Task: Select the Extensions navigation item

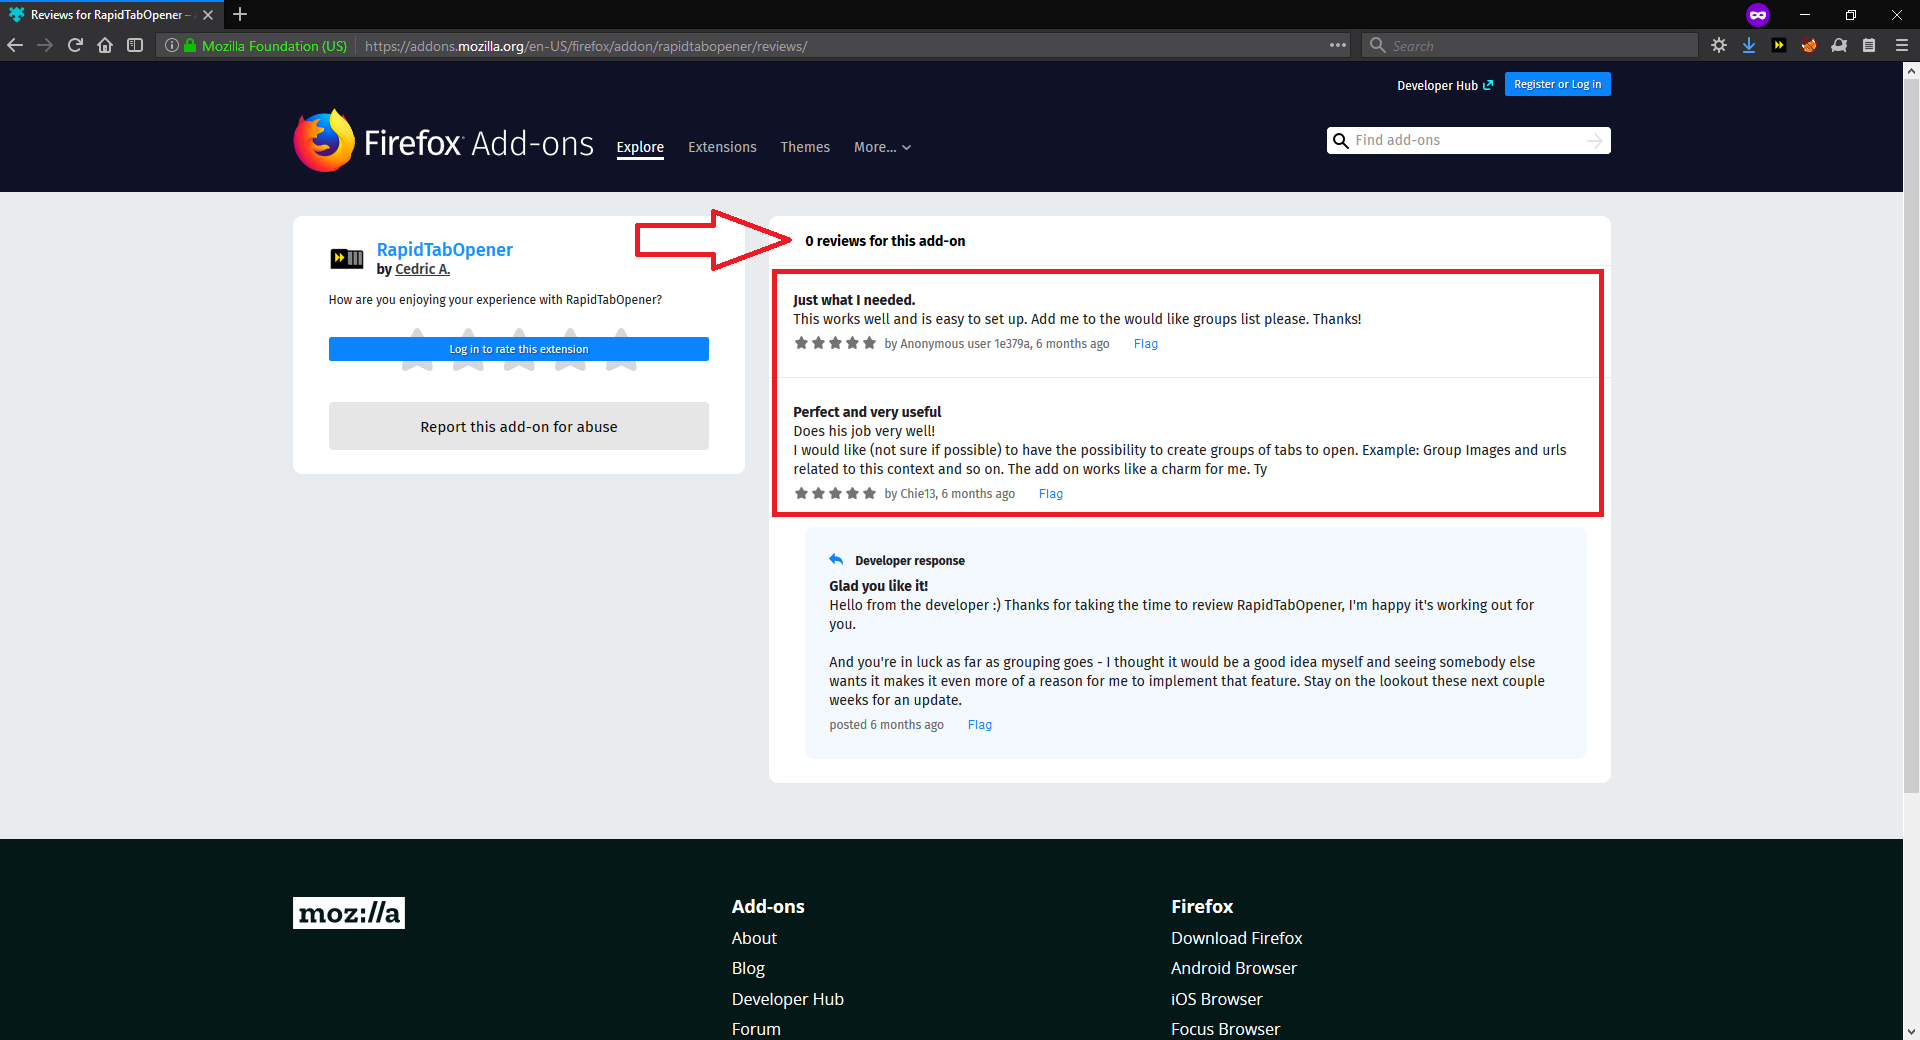Action: (x=721, y=147)
